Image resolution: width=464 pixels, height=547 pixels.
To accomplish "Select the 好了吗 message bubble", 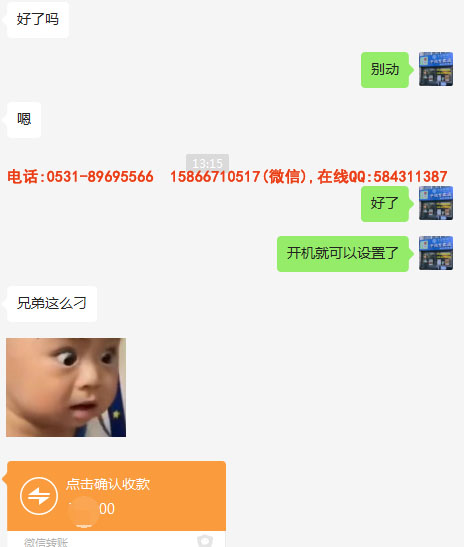I will click(38, 20).
